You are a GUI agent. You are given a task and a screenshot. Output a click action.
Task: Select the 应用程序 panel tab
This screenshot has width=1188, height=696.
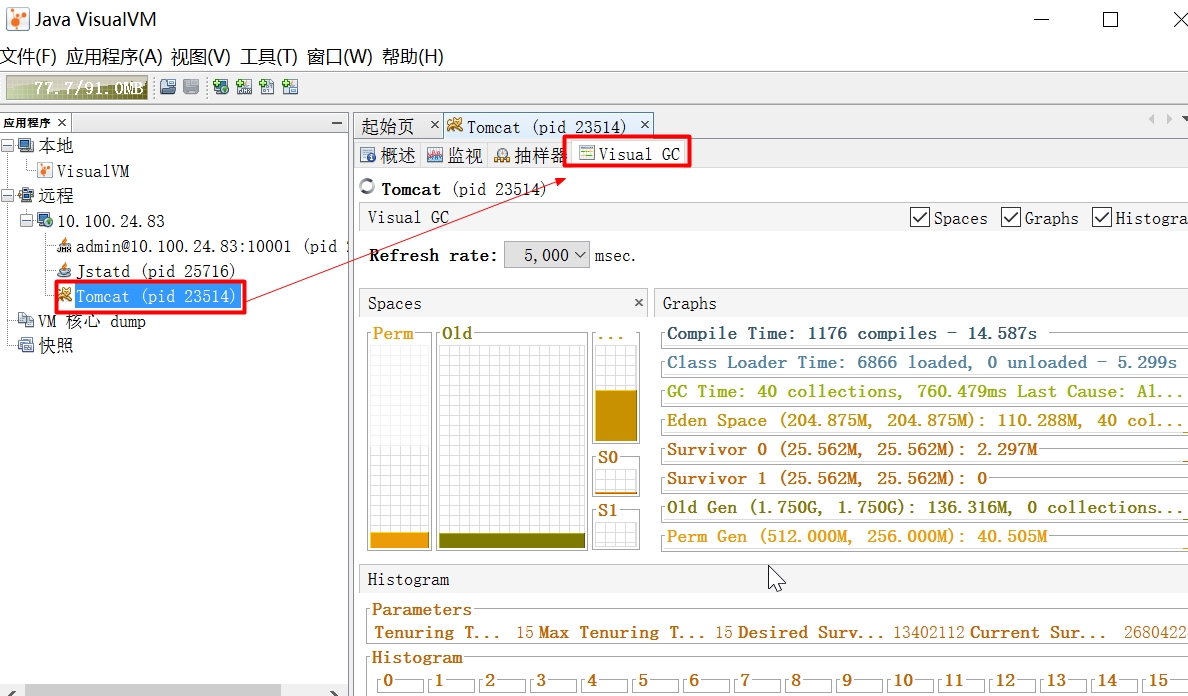tap(27, 123)
